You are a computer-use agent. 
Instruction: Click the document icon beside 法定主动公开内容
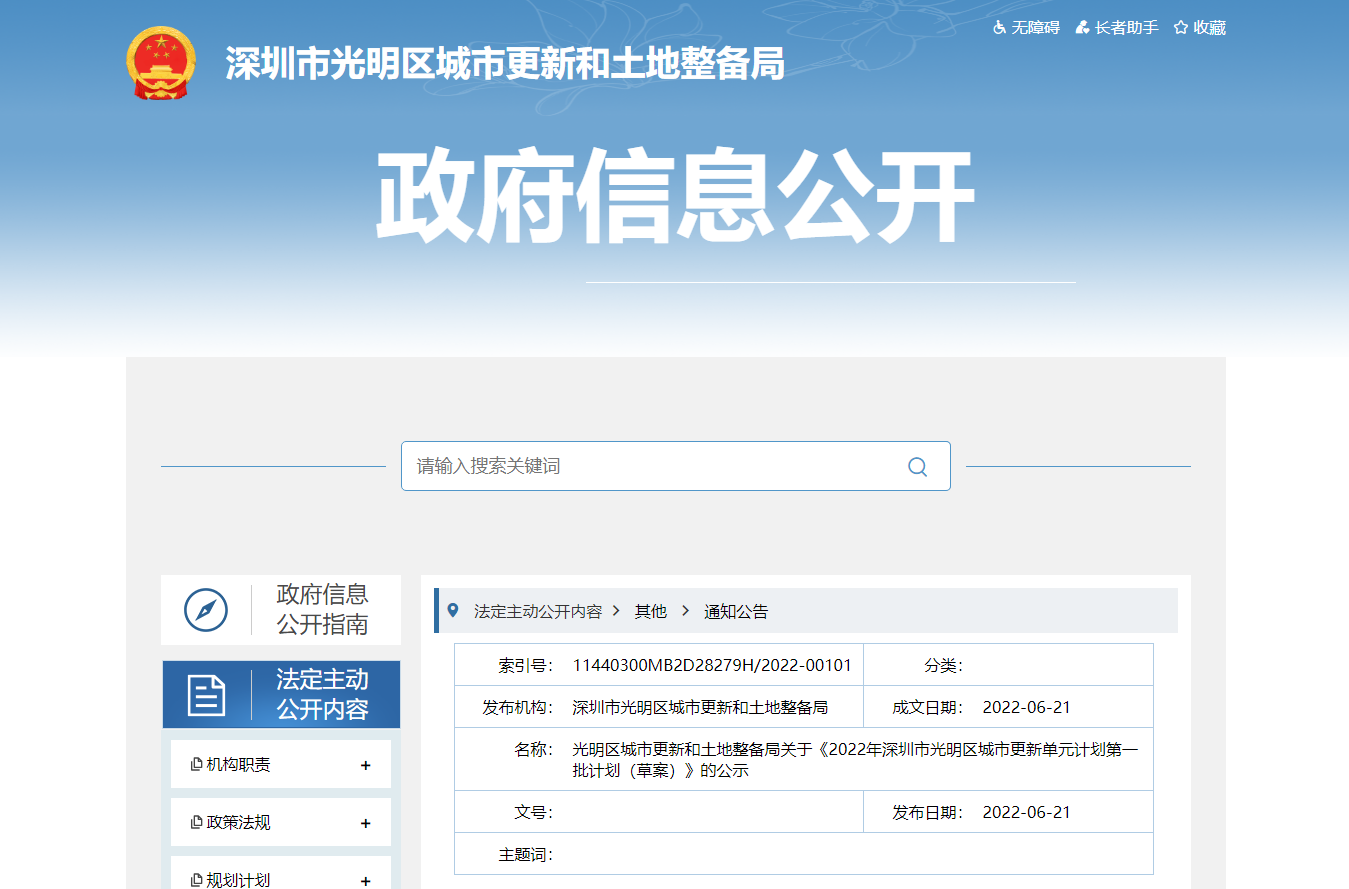[206, 695]
